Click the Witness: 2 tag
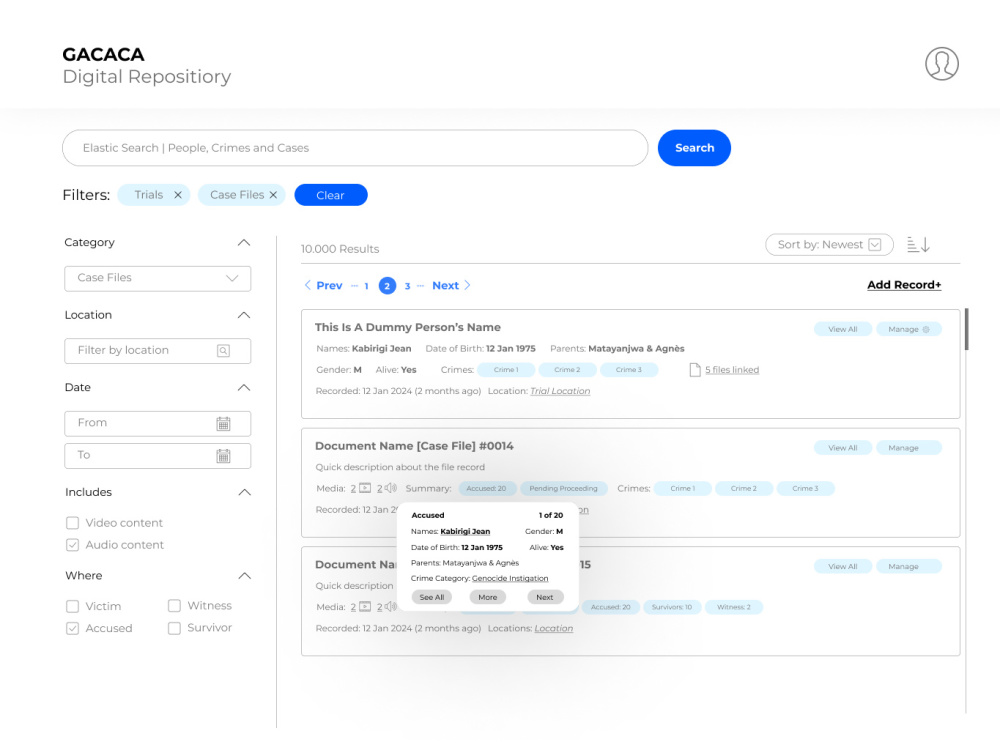Screen dimensions: 1000x750 733,608
